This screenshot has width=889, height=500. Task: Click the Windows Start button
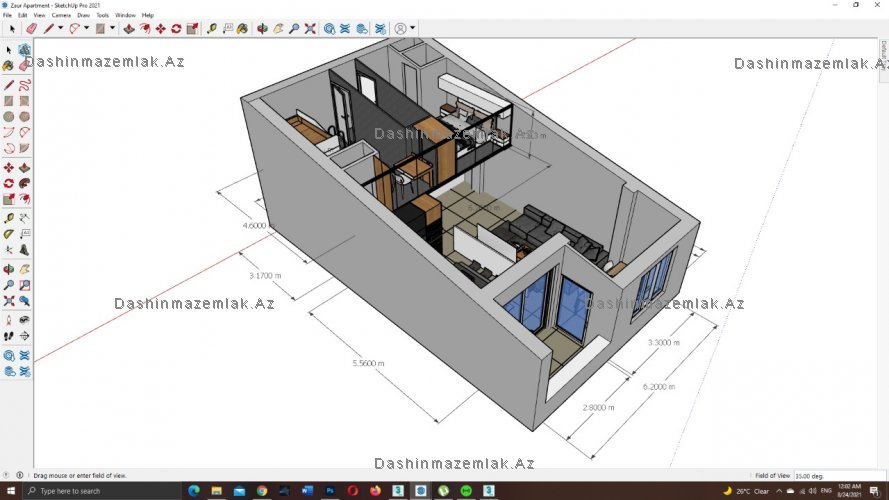8,491
